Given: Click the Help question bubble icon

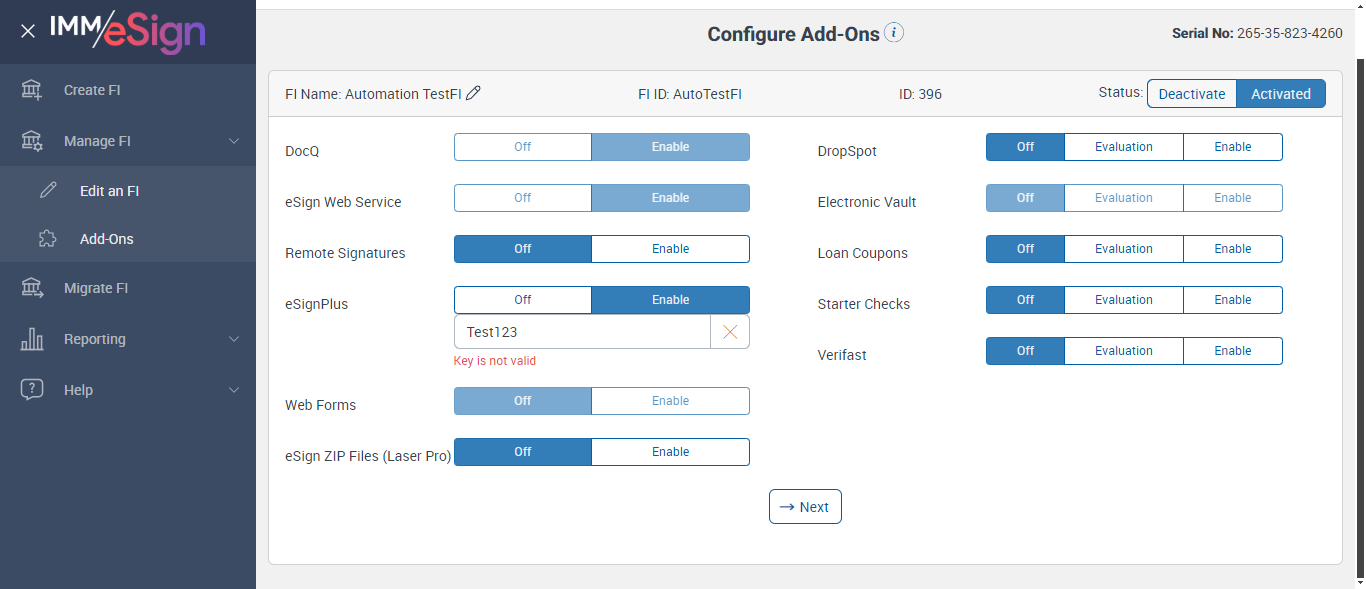Looking at the screenshot, I should click(x=32, y=390).
